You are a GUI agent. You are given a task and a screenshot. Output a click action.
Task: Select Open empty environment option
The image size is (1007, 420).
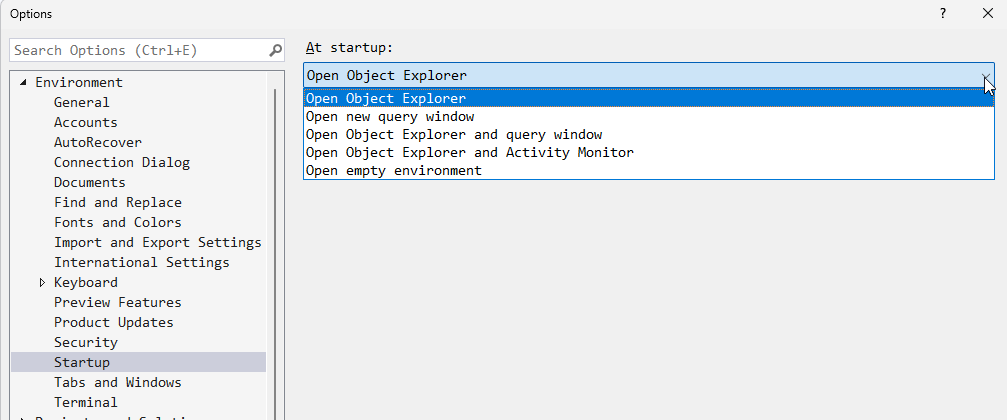[393, 171]
